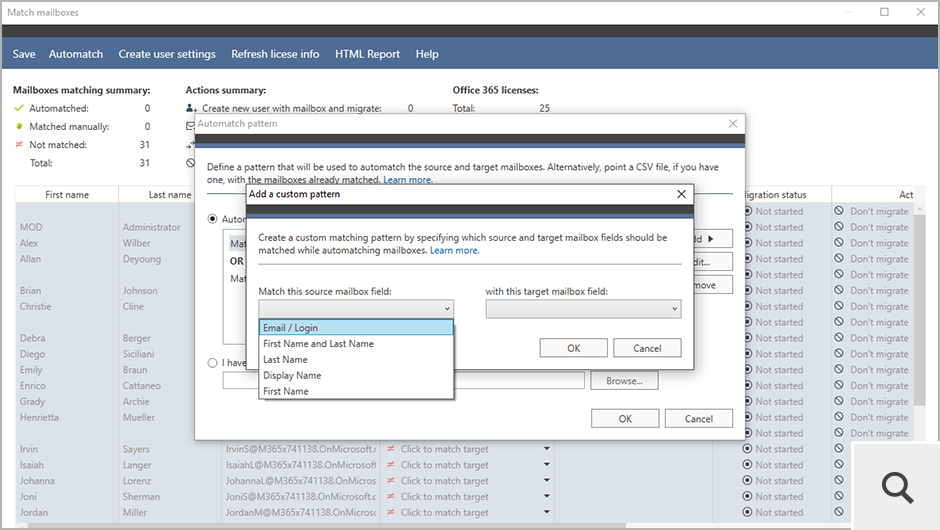This screenshot has width=940, height=530.
Task: Expand match target dropdown for Isaiah Langer
Action: pos(547,465)
